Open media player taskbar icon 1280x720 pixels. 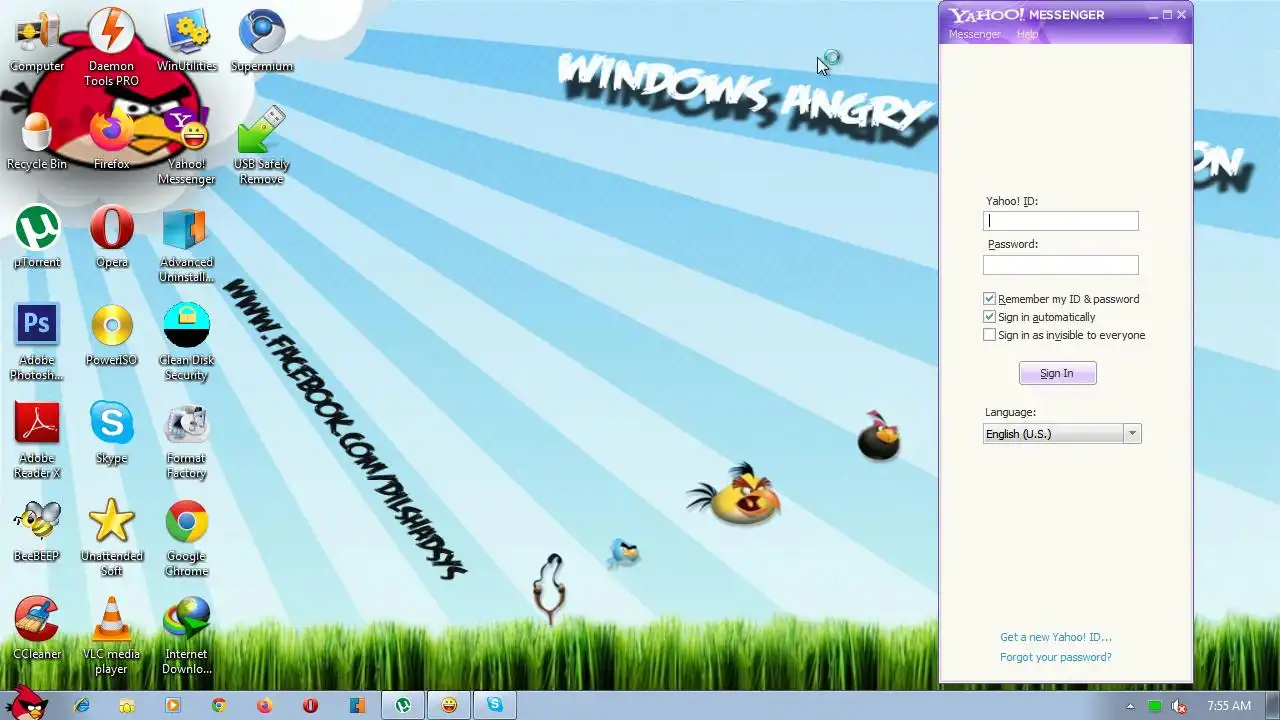(173, 705)
